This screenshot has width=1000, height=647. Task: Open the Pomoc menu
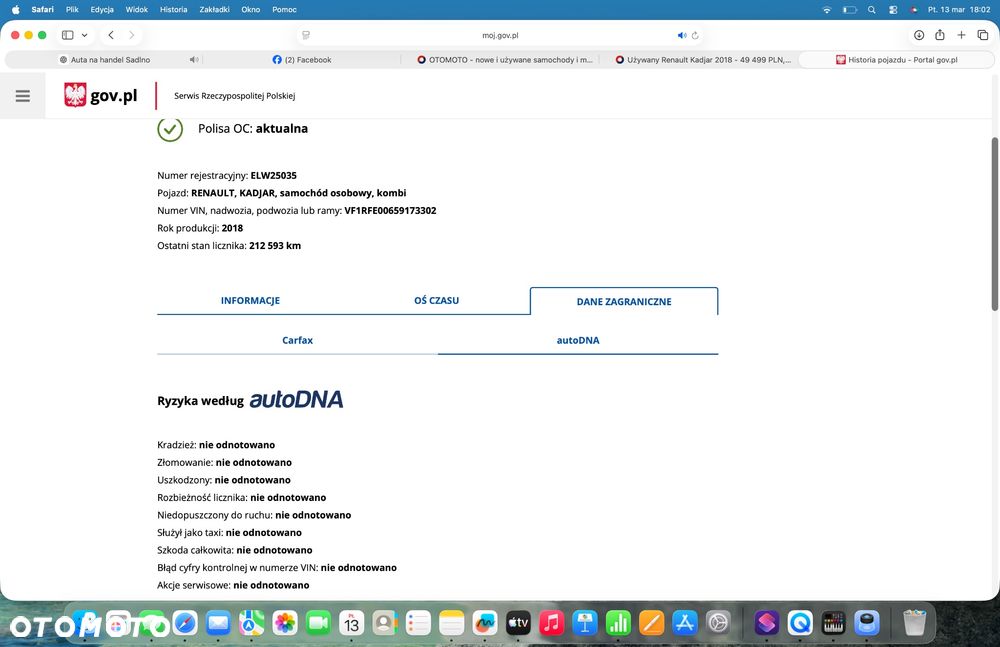click(284, 10)
